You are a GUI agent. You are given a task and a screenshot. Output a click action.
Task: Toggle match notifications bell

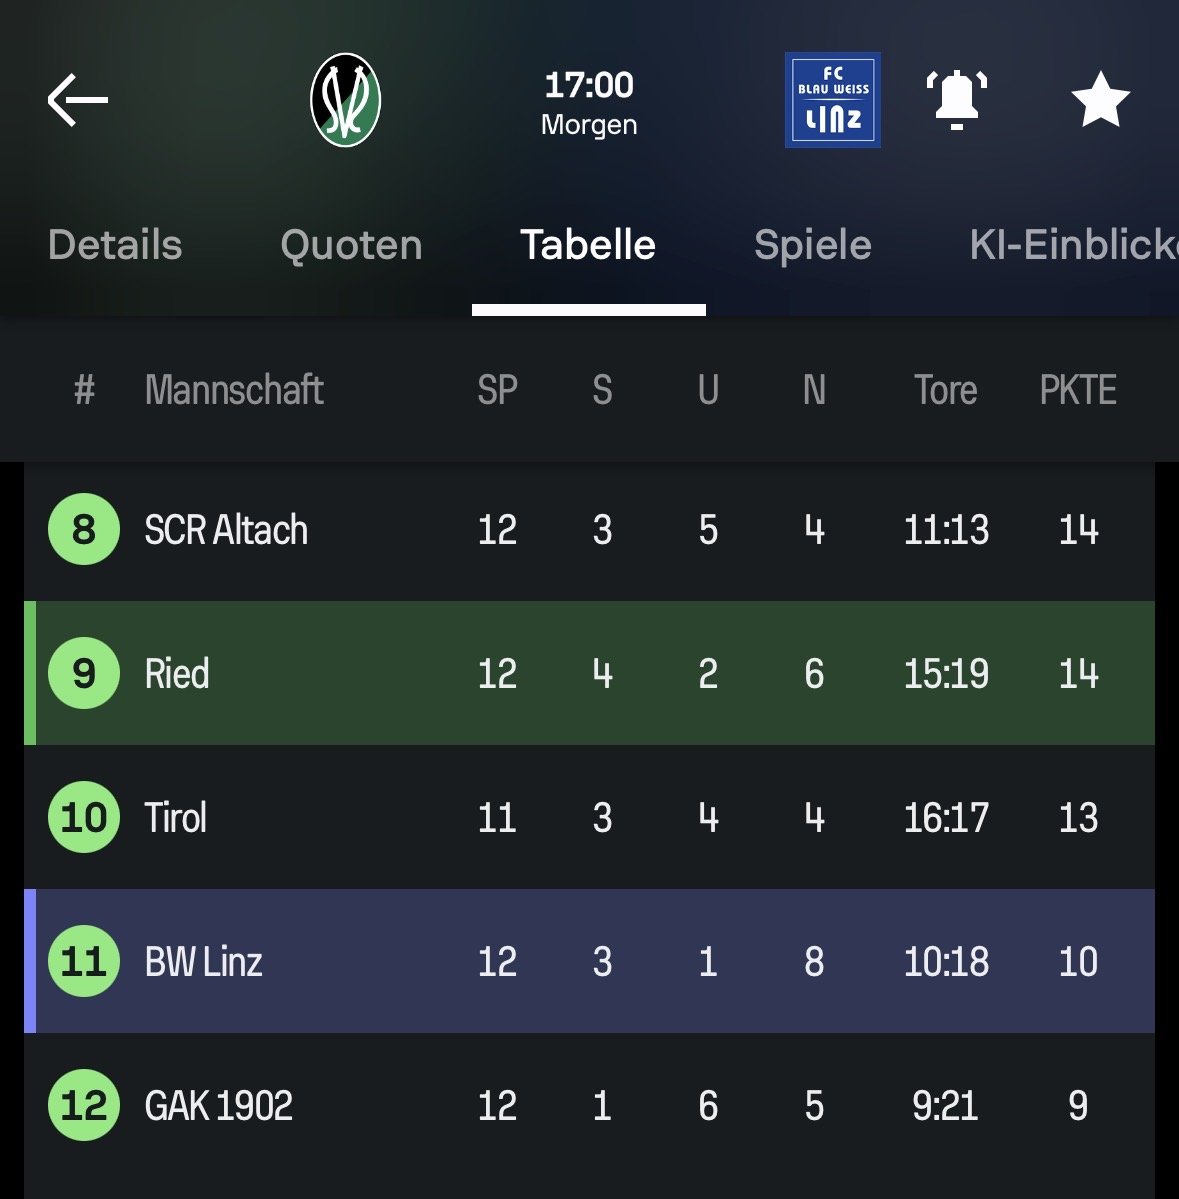pos(956,100)
